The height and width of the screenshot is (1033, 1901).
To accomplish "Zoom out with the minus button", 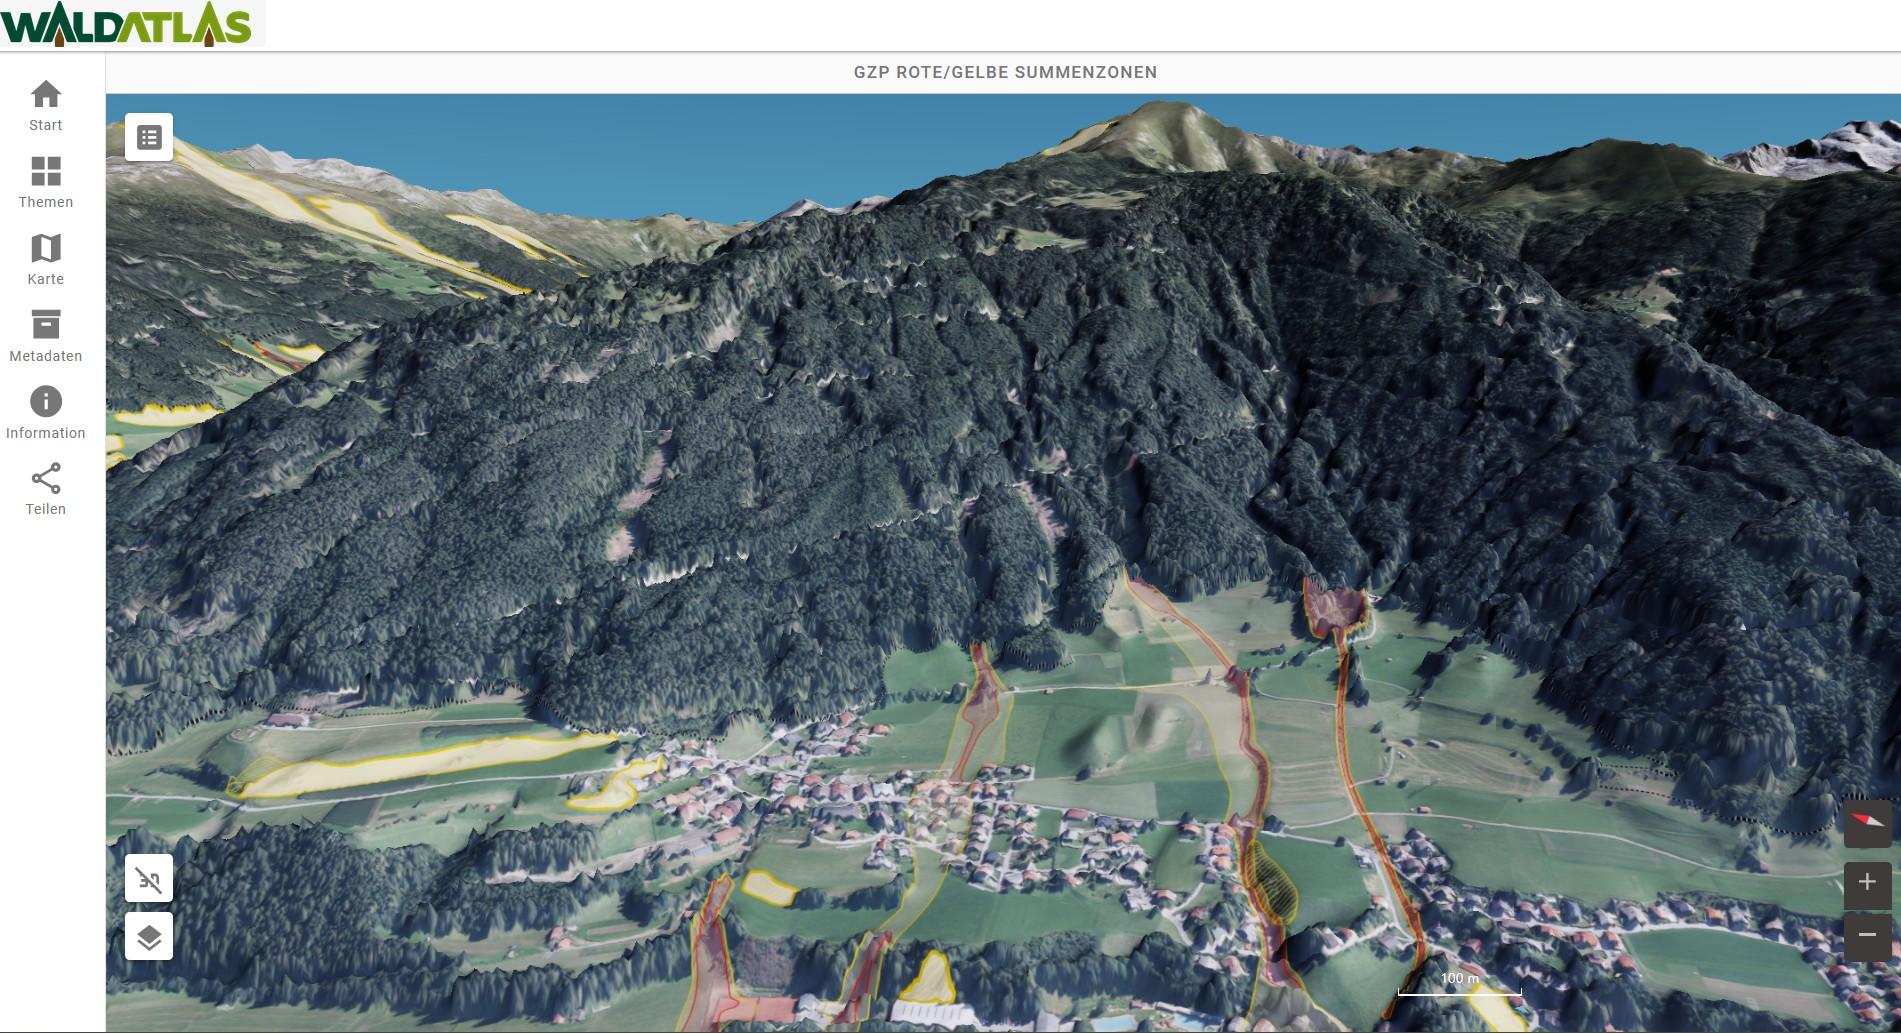I will [x=1867, y=935].
